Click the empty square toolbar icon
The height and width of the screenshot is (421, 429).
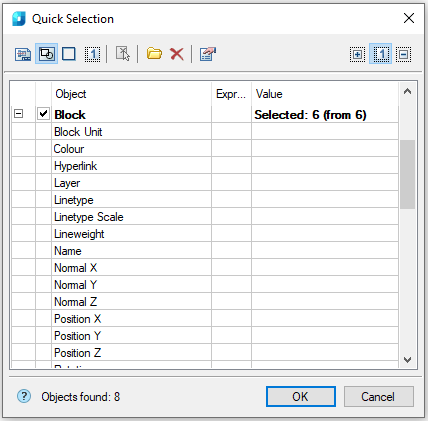coord(69,54)
